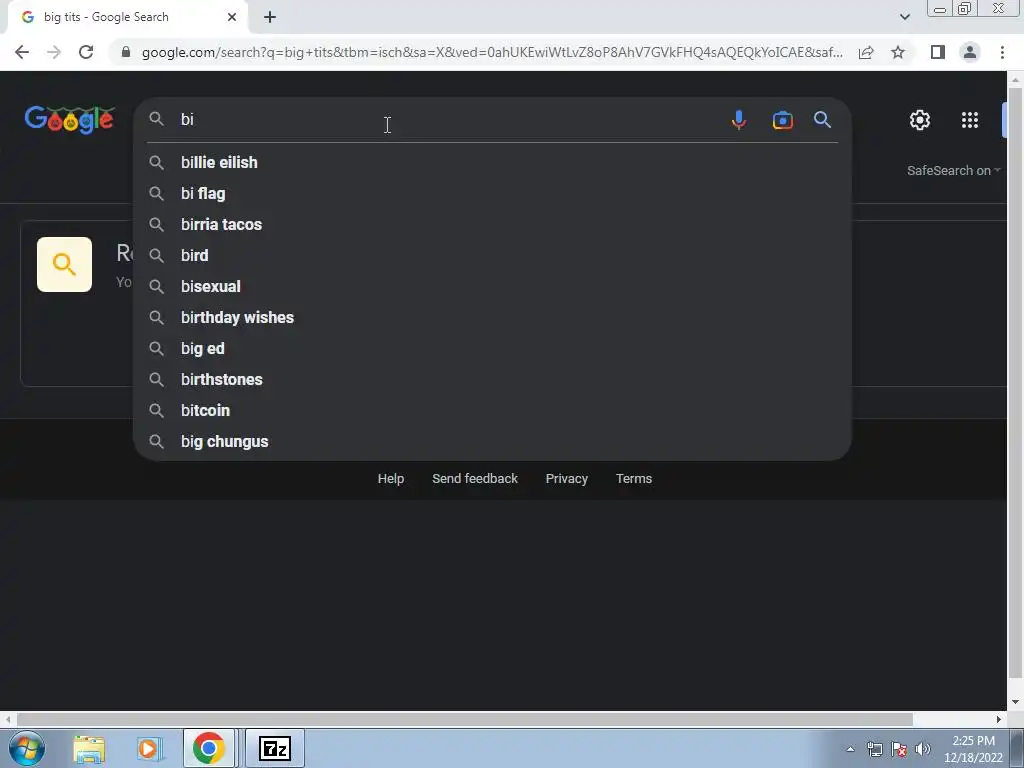Open the Privacy footer link
1024x768 pixels.
567,479
